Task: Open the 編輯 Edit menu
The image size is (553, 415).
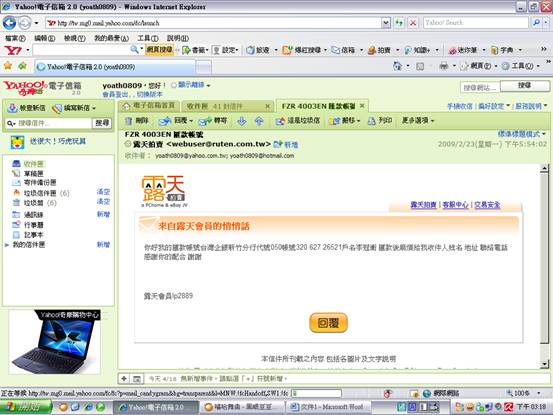Action: (x=44, y=38)
